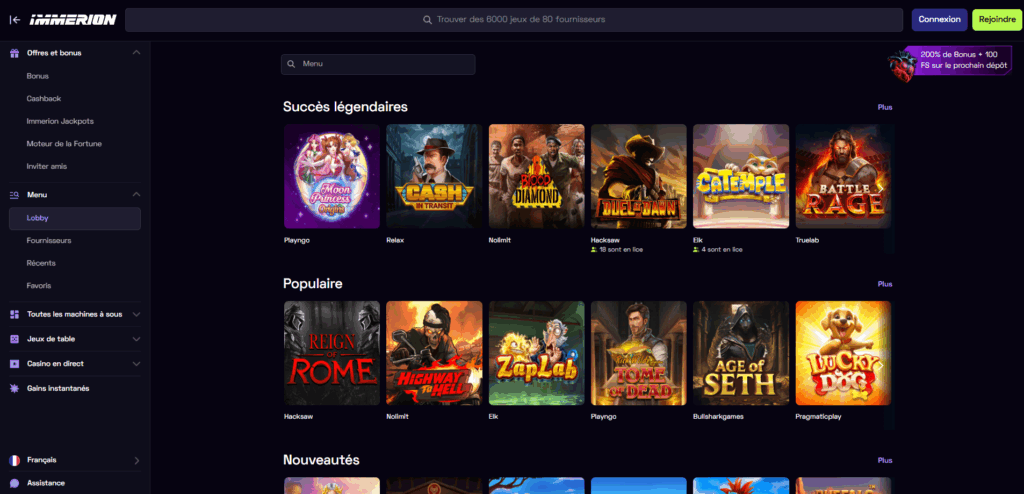Click the Pragmaticplay provider label
1024x494 pixels.
tap(818, 417)
